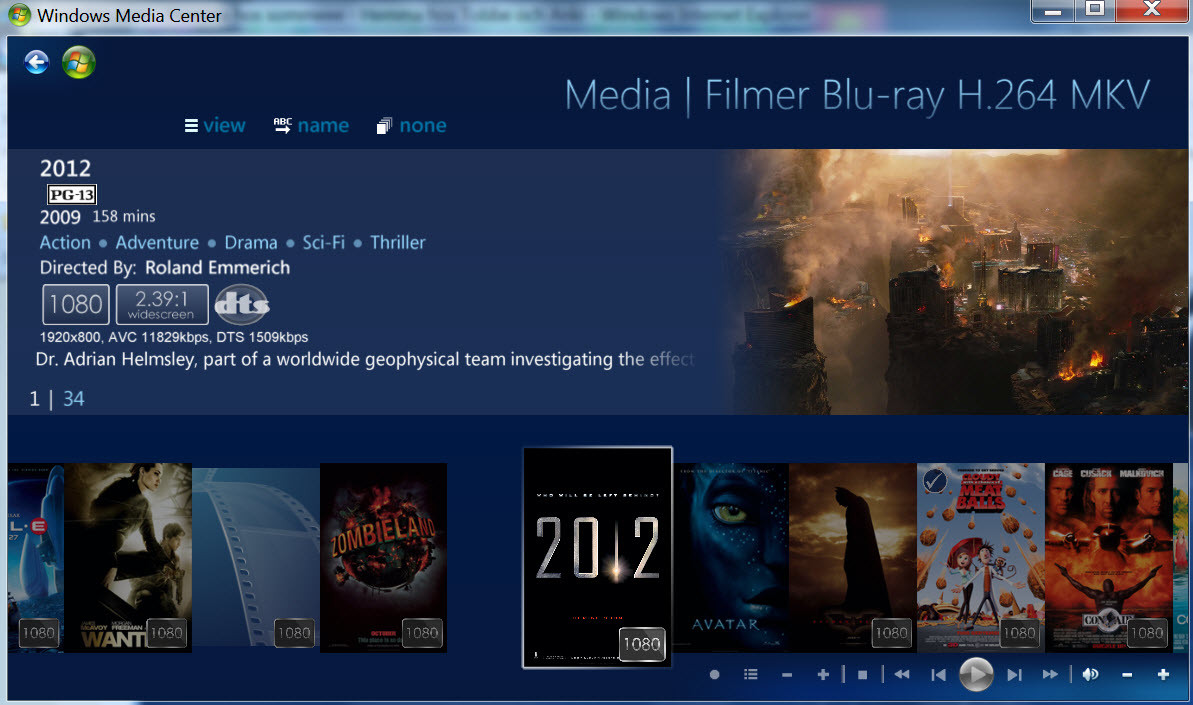The width and height of the screenshot is (1193, 705).
Task: Click the DTS audio logo
Action: pos(242,304)
